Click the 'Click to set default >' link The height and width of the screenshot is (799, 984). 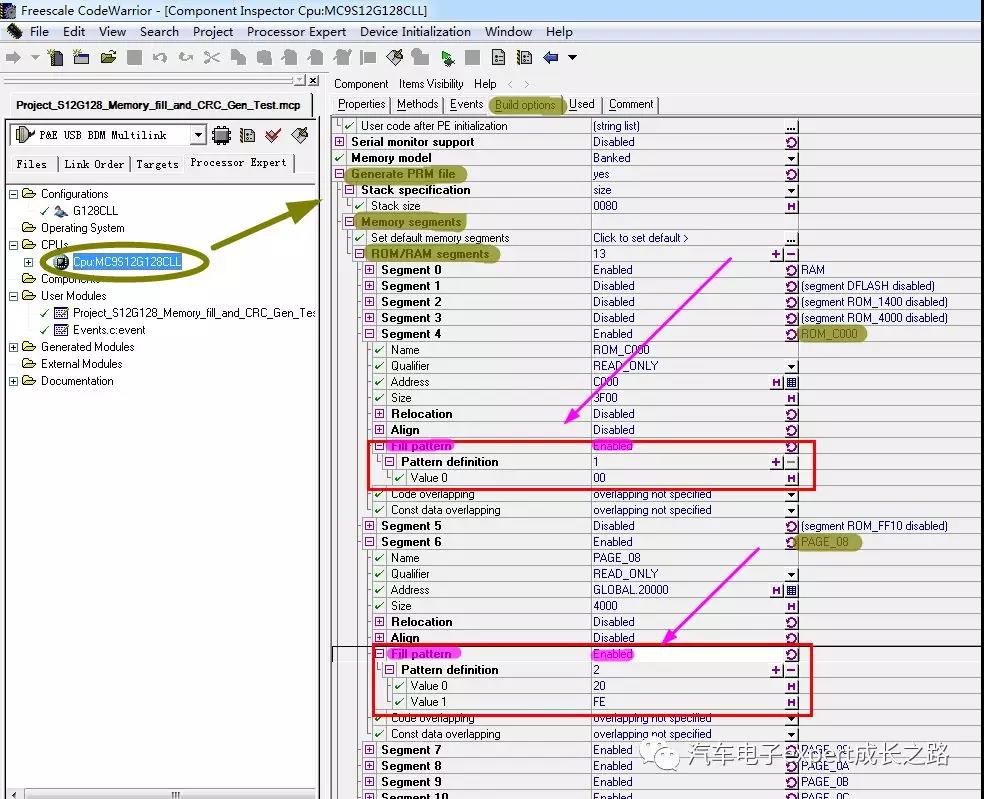click(x=640, y=238)
